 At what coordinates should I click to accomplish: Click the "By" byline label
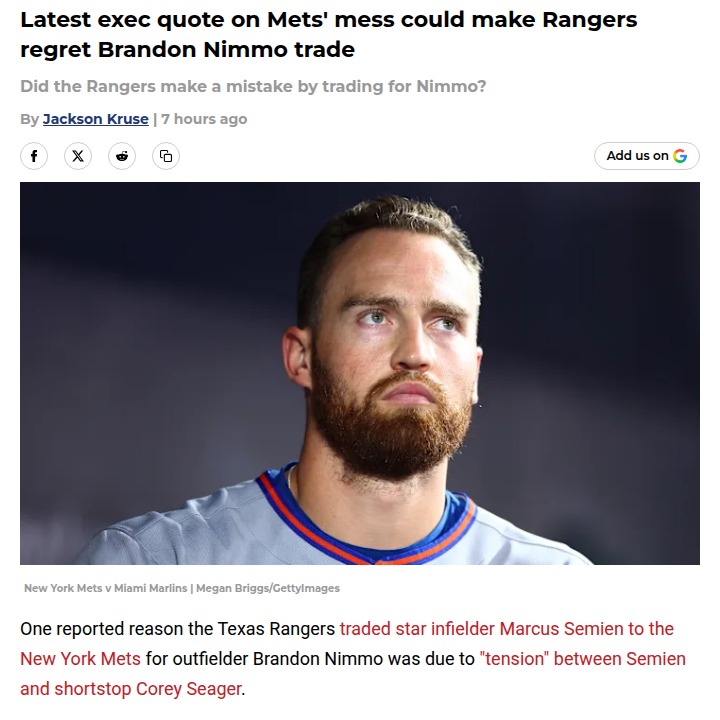[x=29, y=119]
